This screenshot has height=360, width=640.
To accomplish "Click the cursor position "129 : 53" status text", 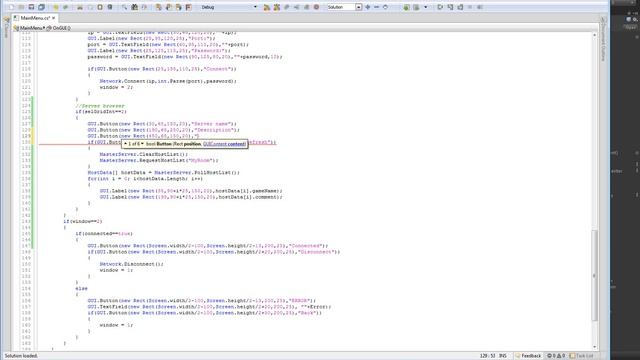I will [487, 356].
